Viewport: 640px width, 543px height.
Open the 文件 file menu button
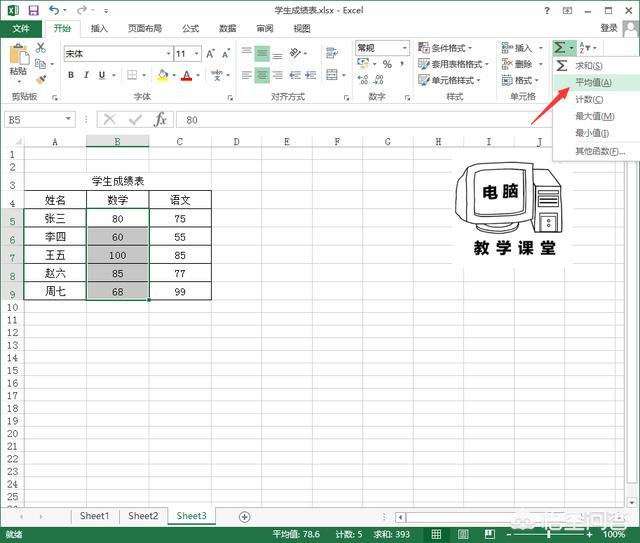pos(20,29)
